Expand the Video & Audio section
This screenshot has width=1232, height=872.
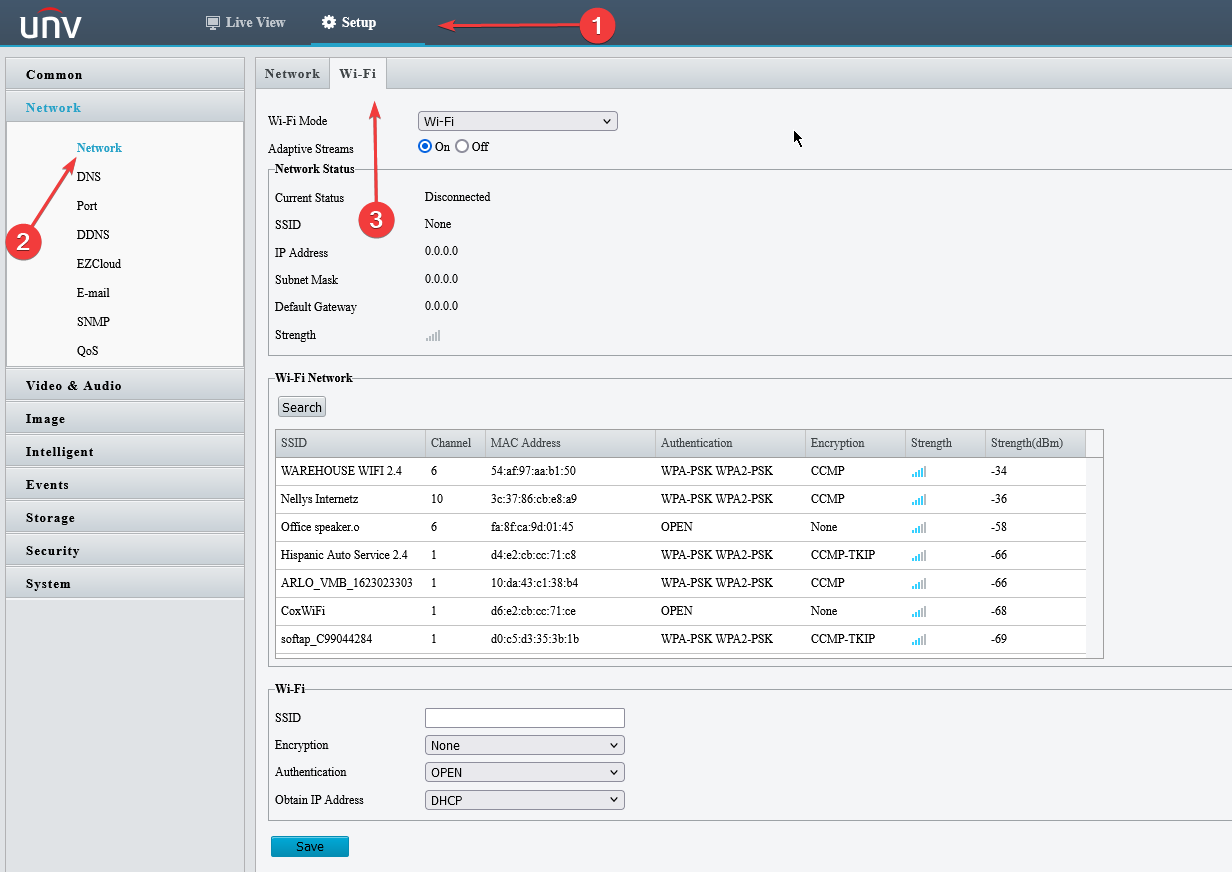(x=125, y=385)
